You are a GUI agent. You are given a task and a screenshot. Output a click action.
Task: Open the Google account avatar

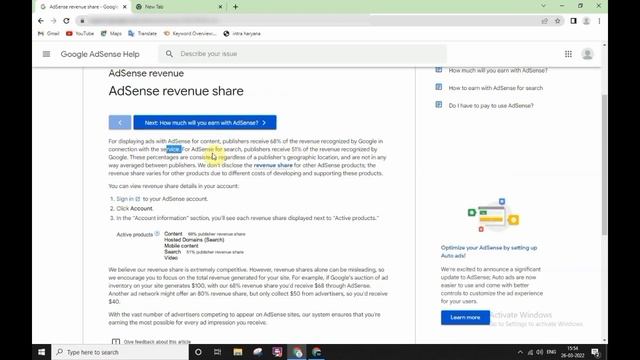click(x=587, y=54)
